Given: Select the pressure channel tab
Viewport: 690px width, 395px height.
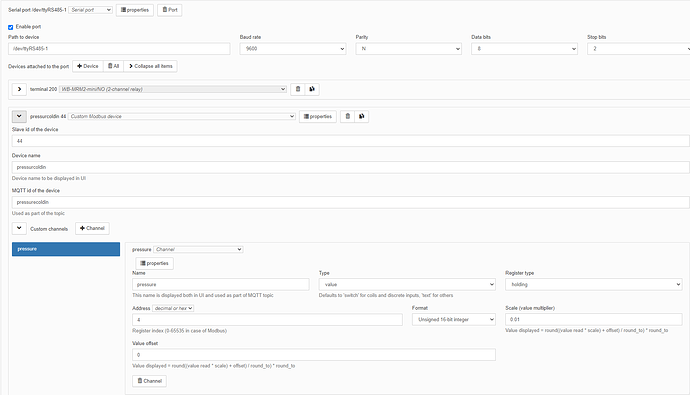Looking at the screenshot, I should [66, 249].
